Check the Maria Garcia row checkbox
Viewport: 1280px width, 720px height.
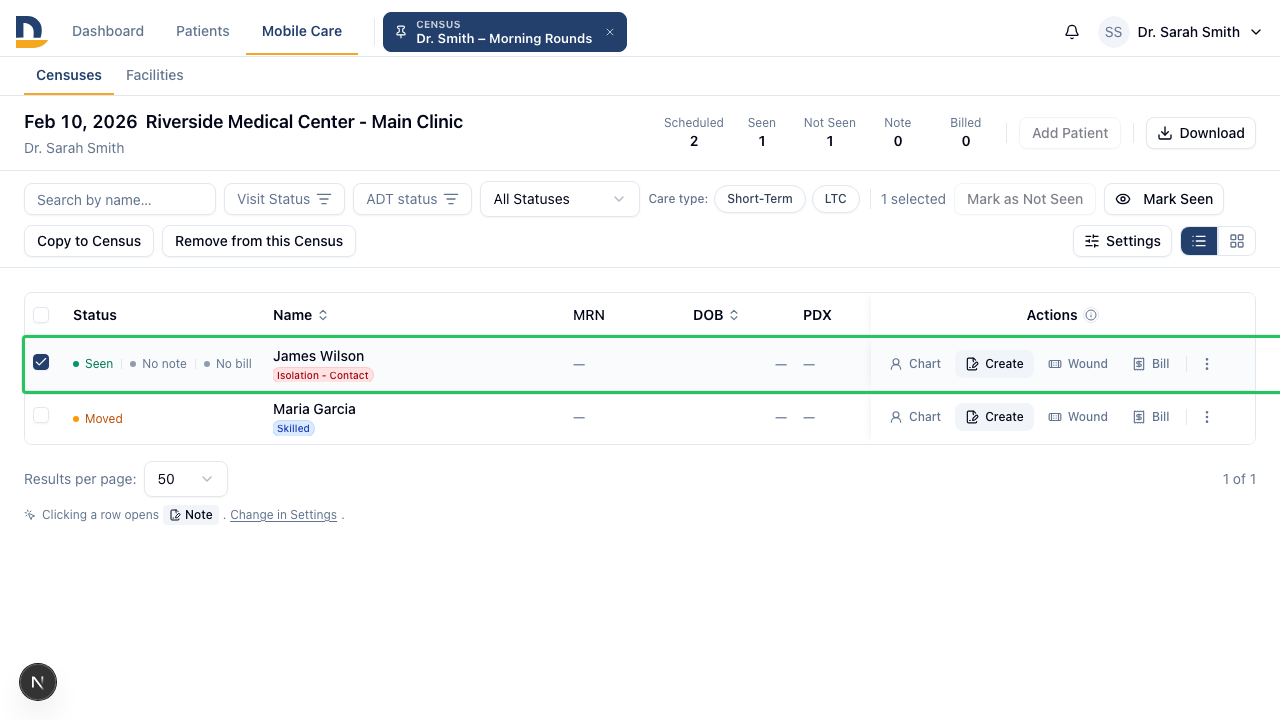point(41,415)
